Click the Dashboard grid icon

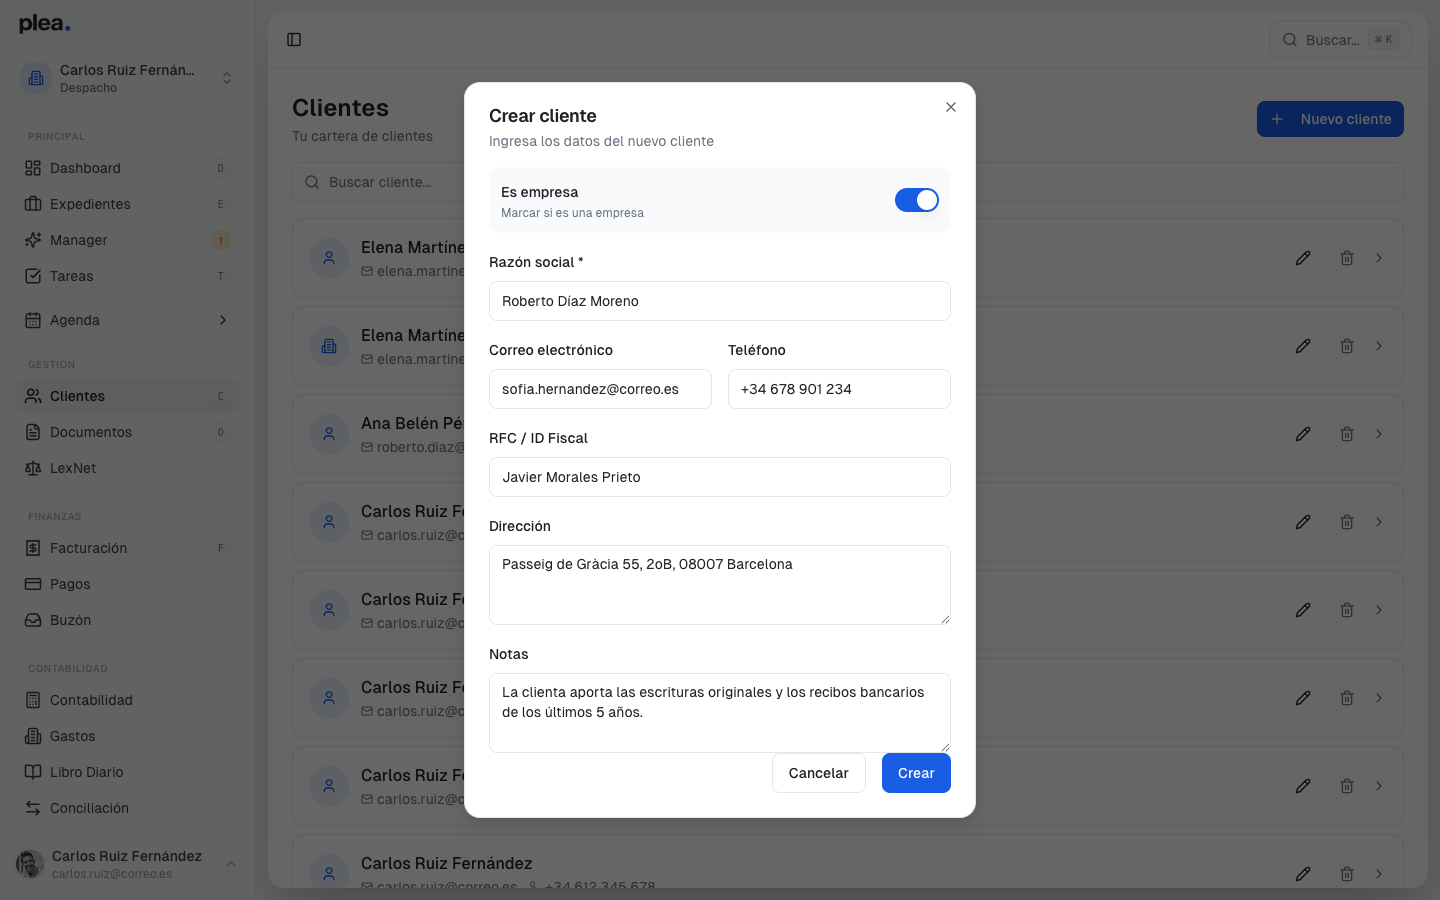(33, 168)
